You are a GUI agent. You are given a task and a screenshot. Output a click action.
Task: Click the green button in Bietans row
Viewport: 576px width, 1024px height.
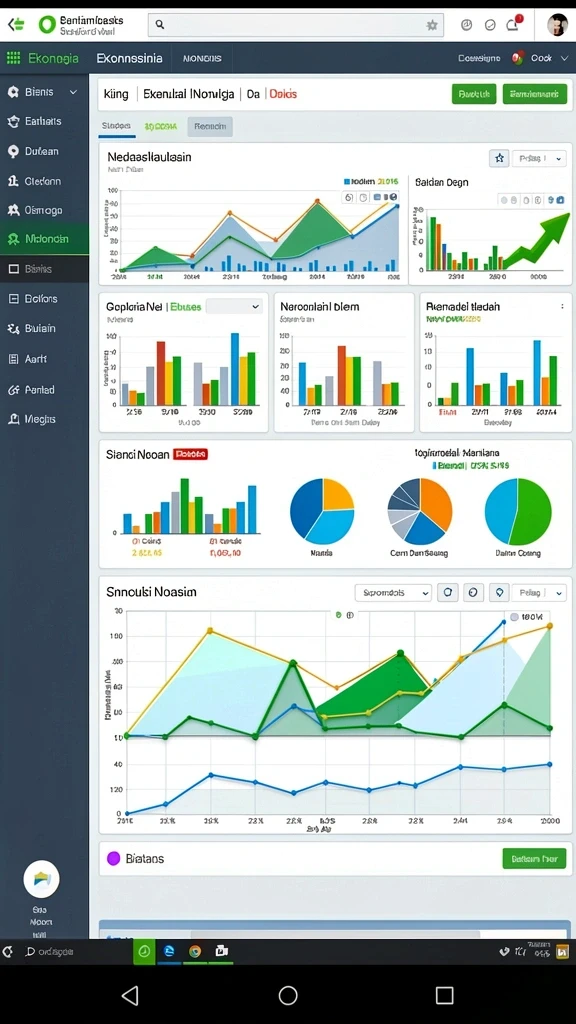pos(534,858)
